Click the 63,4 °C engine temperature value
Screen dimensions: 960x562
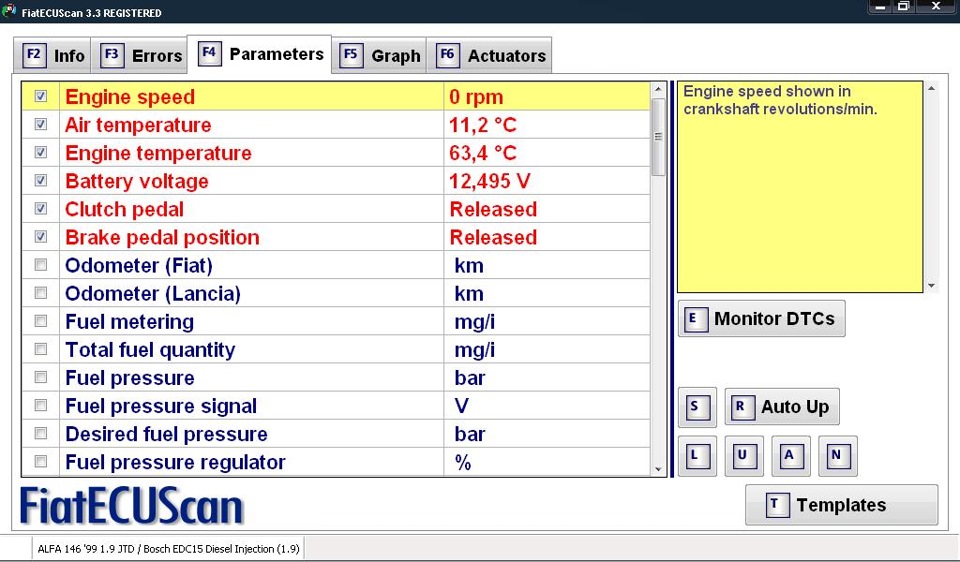click(x=482, y=153)
